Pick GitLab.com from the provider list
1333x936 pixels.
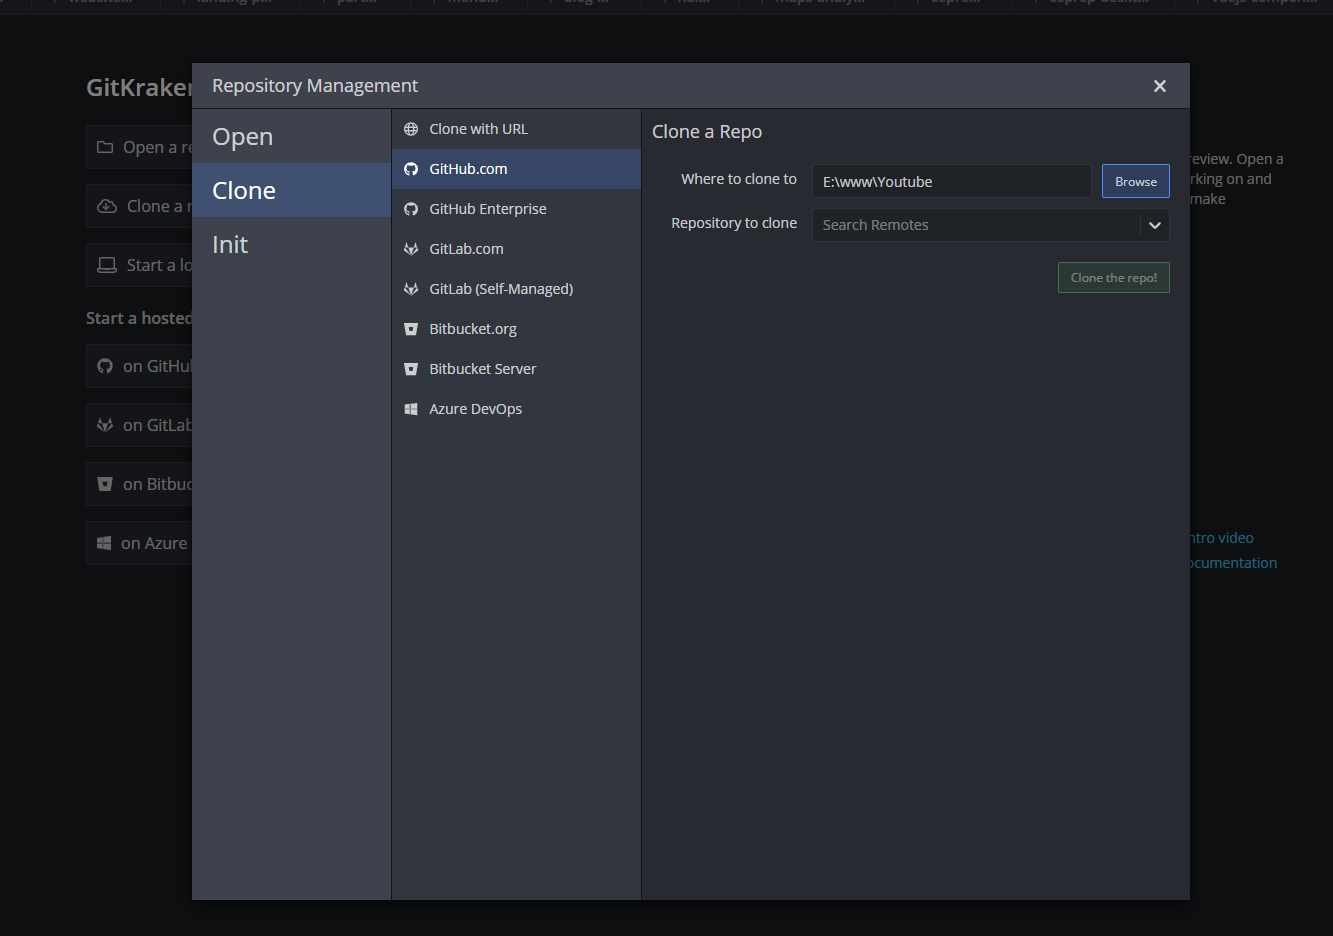516,249
